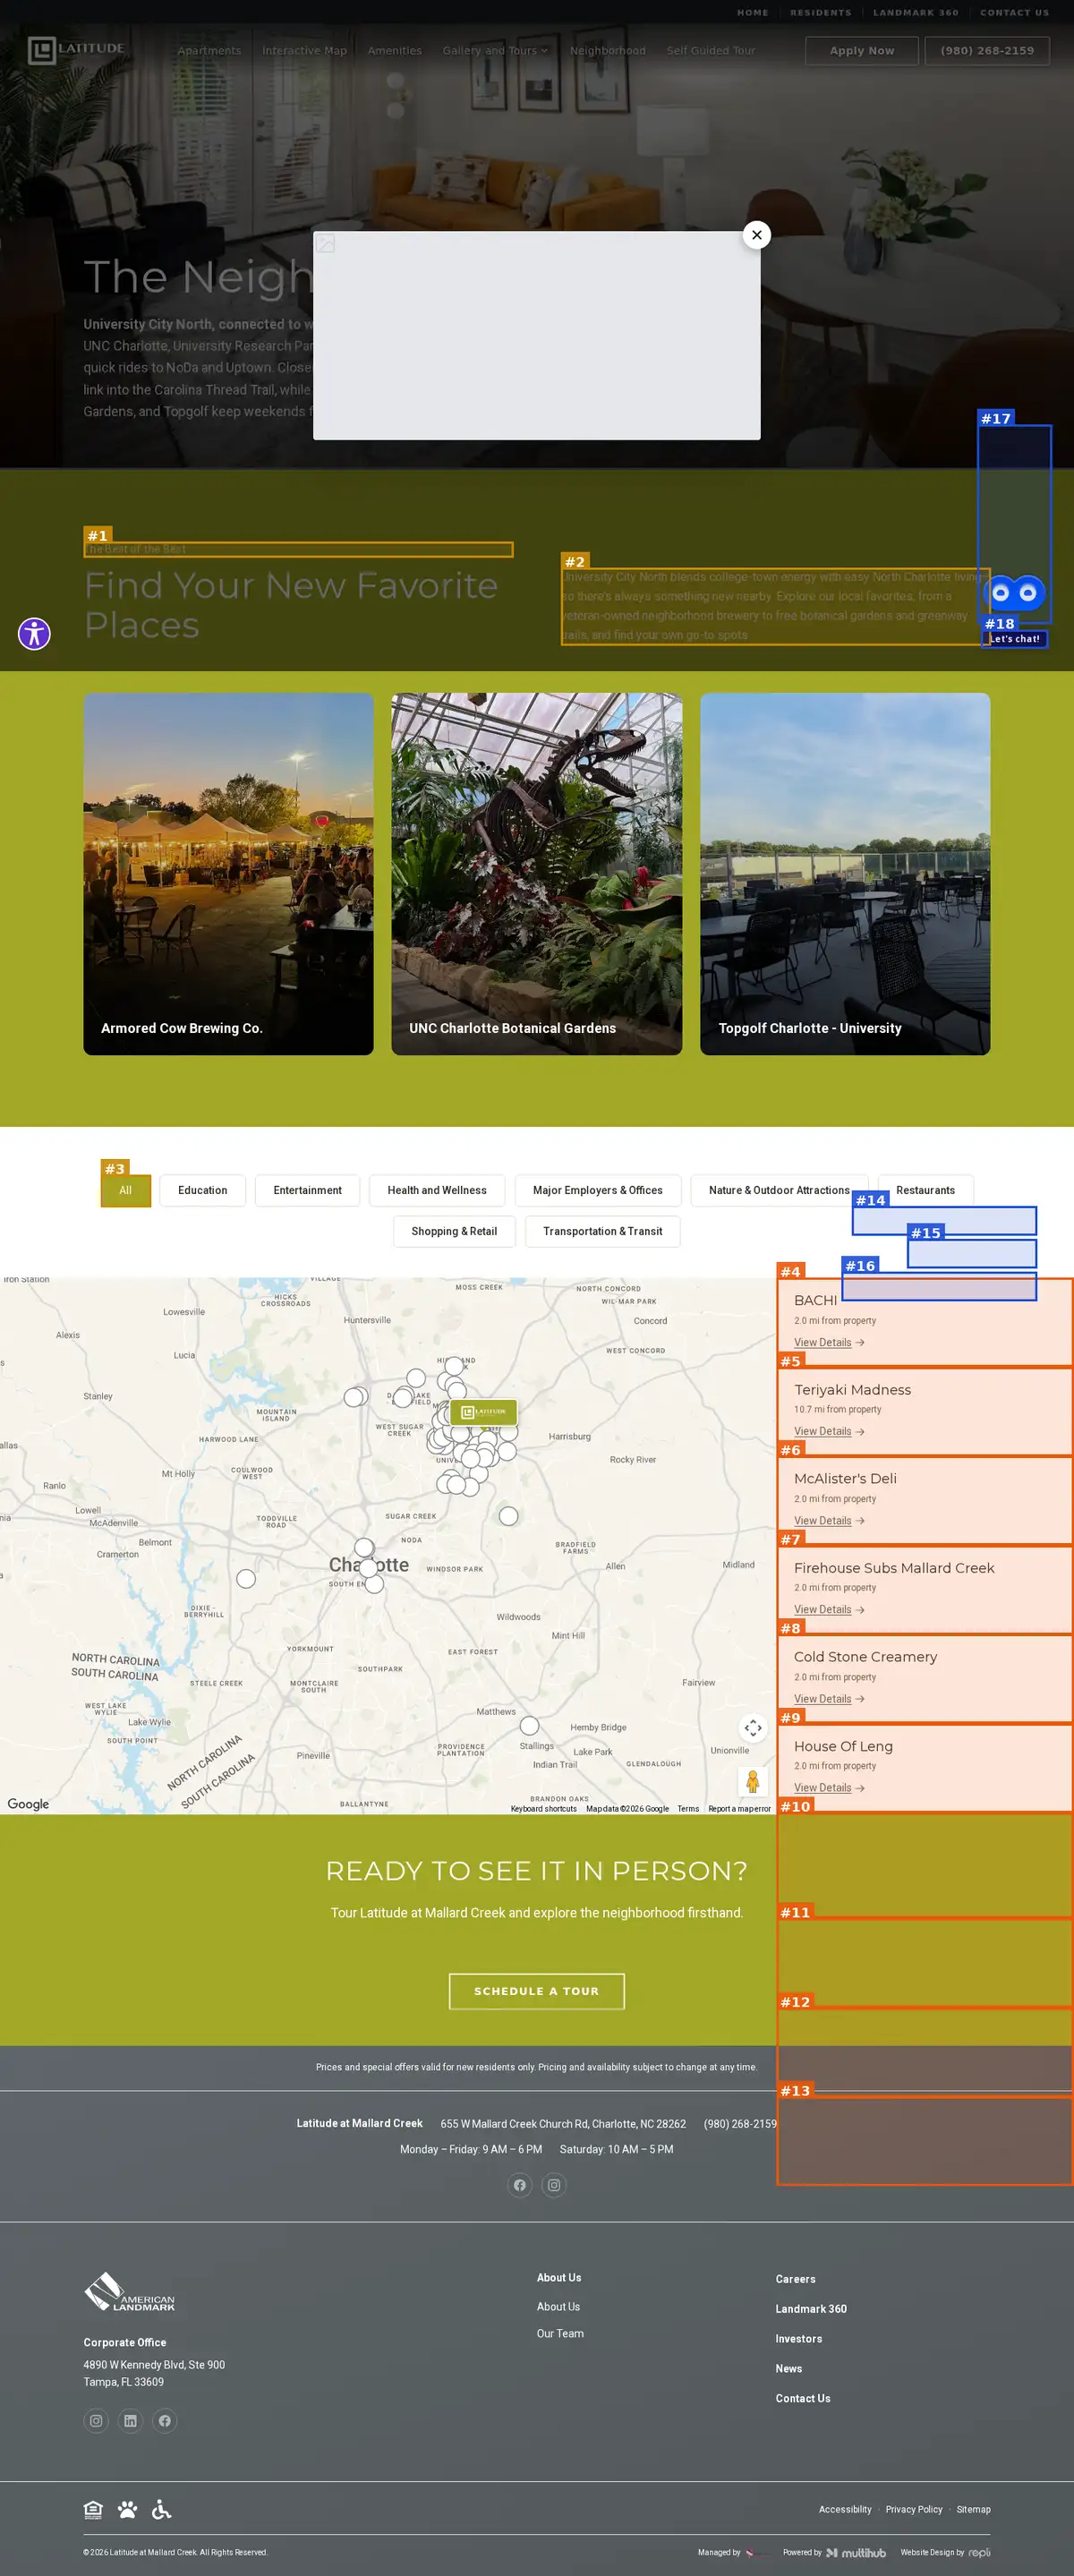1074x2576 pixels.
Task: Filter by Transportation & Transit
Action: point(602,1231)
